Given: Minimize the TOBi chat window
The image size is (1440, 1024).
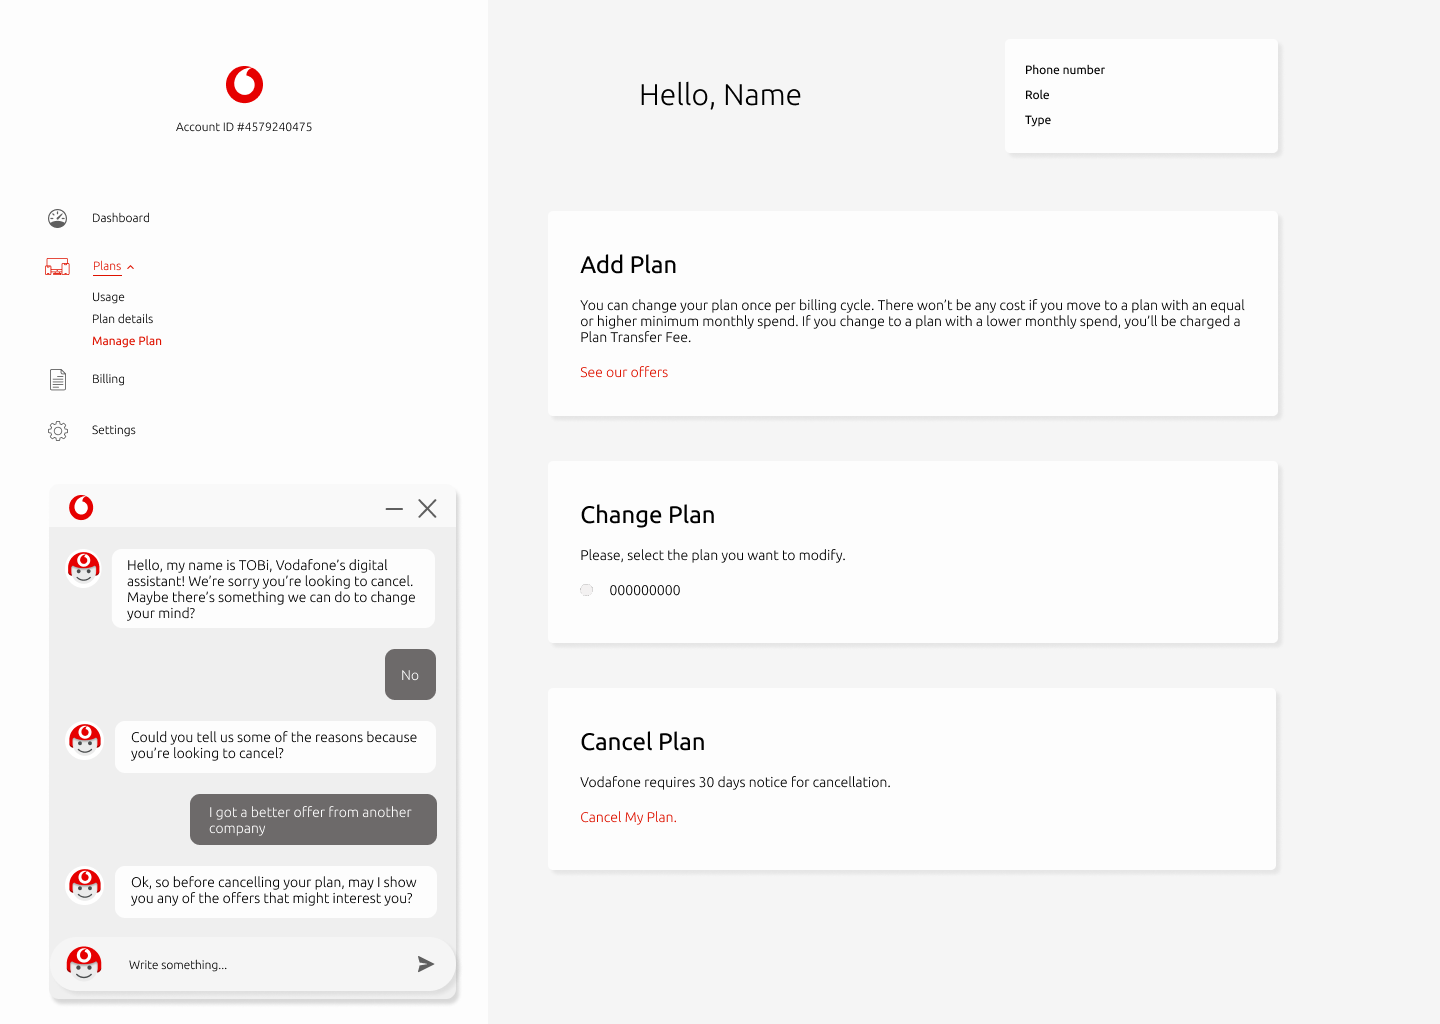Looking at the screenshot, I should [x=394, y=509].
